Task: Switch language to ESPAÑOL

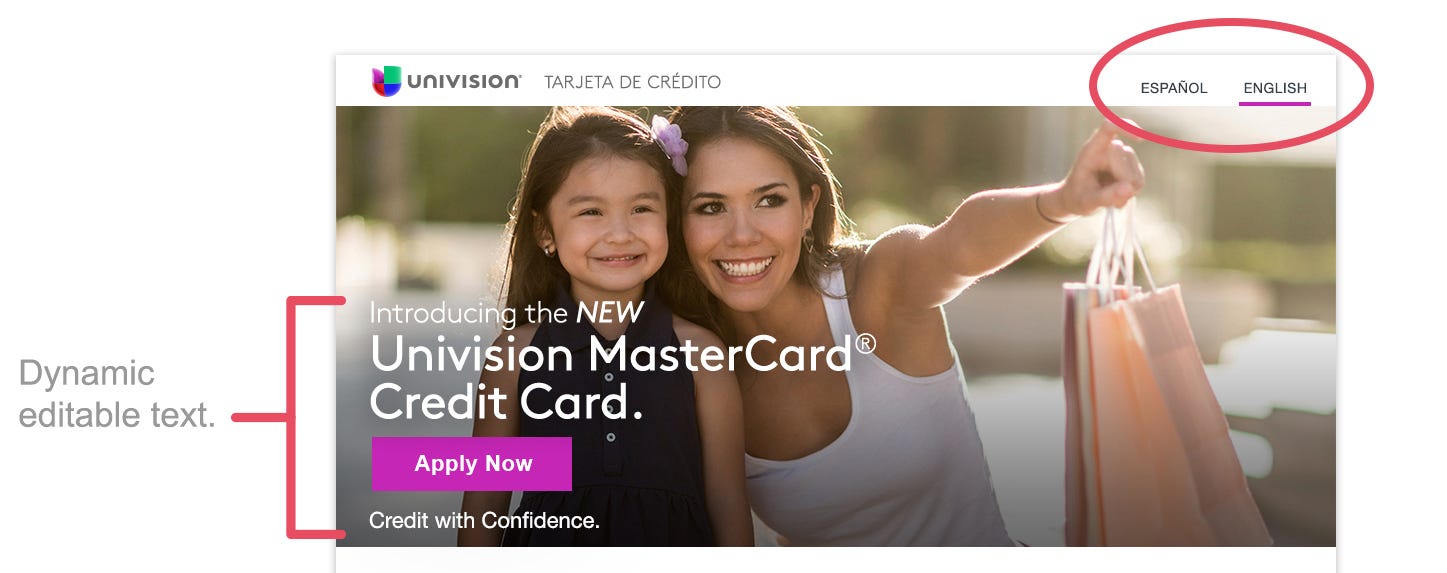Action: [1174, 88]
